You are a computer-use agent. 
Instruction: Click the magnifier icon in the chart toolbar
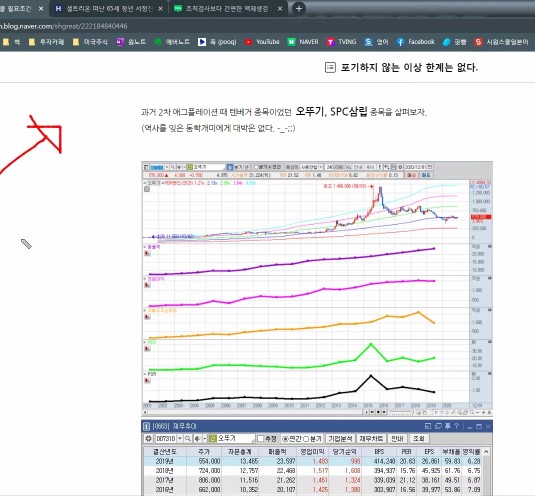173,167
